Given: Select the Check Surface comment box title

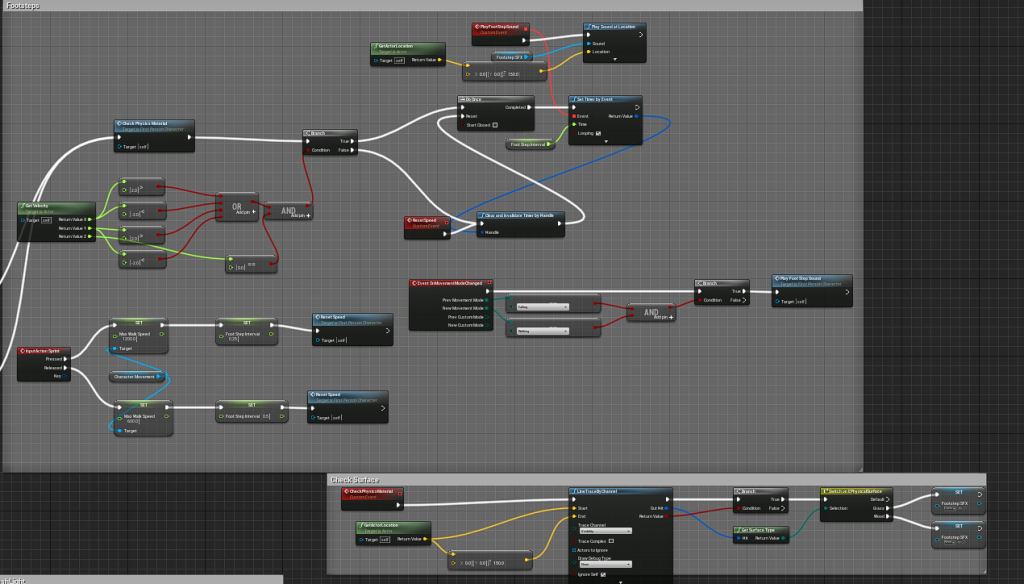Looking at the screenshot, I should [355, 480].
